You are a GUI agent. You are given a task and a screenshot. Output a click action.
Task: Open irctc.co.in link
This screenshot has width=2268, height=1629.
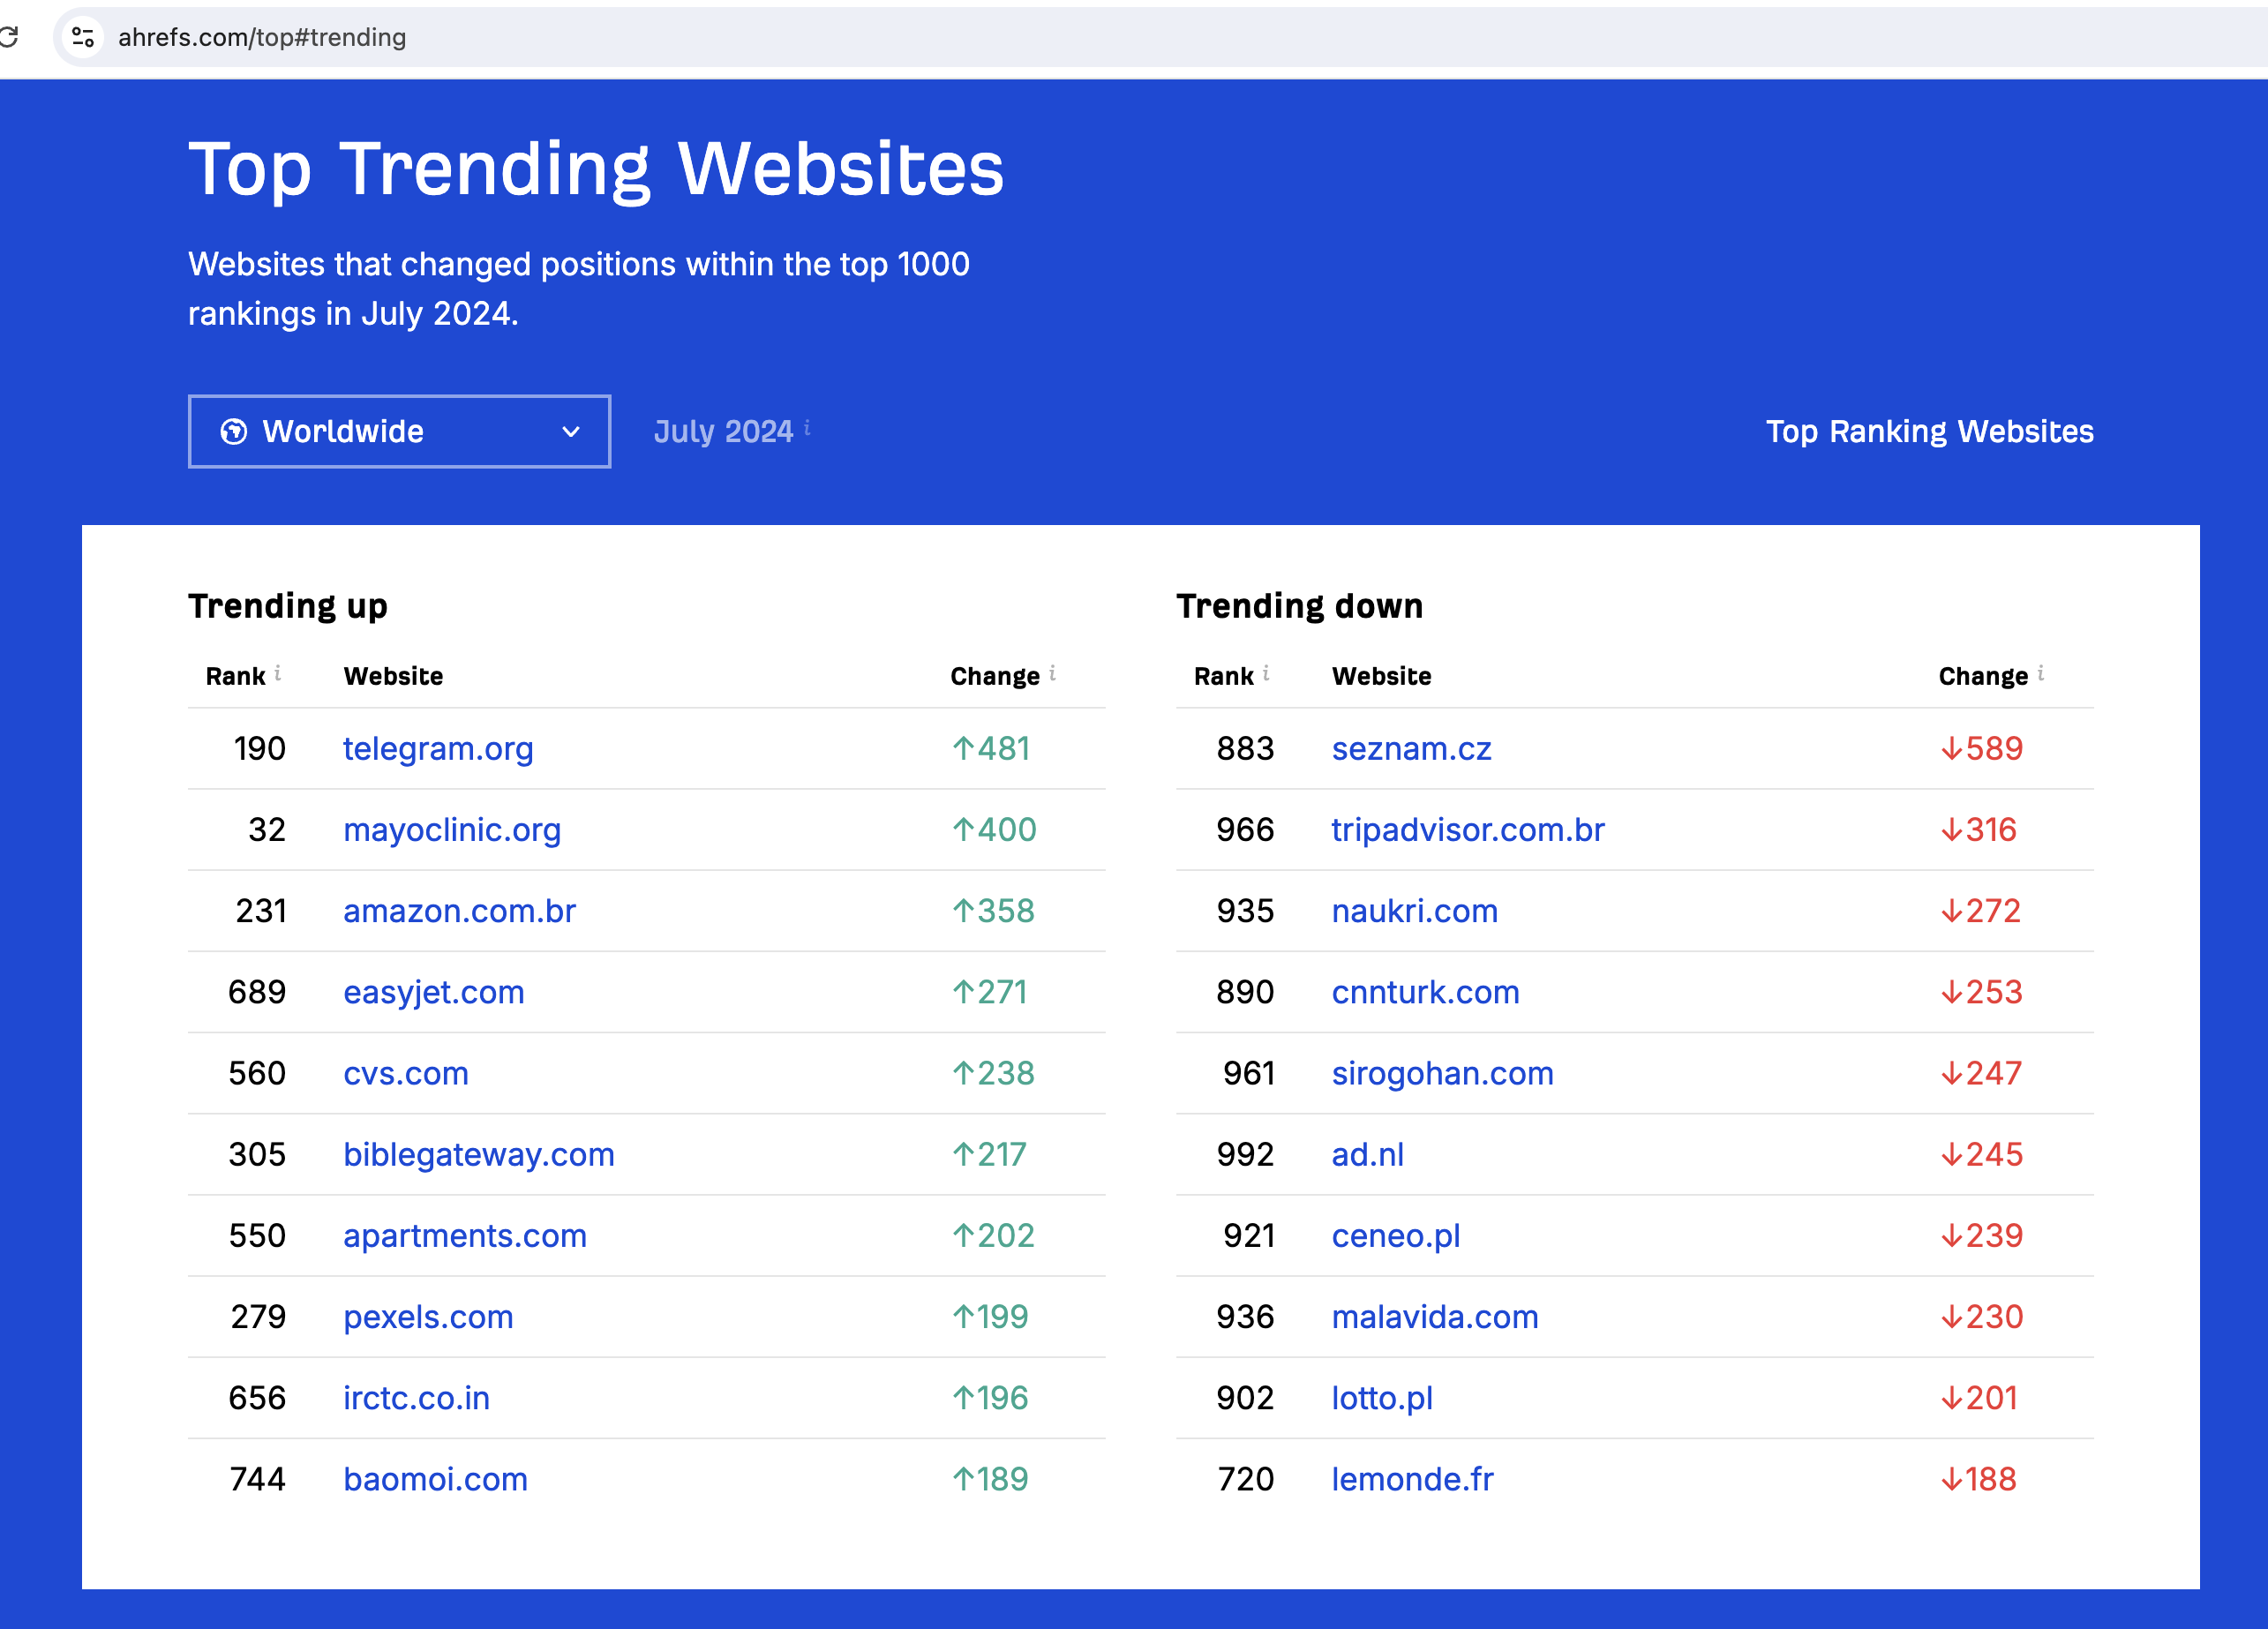point(416,1397)
